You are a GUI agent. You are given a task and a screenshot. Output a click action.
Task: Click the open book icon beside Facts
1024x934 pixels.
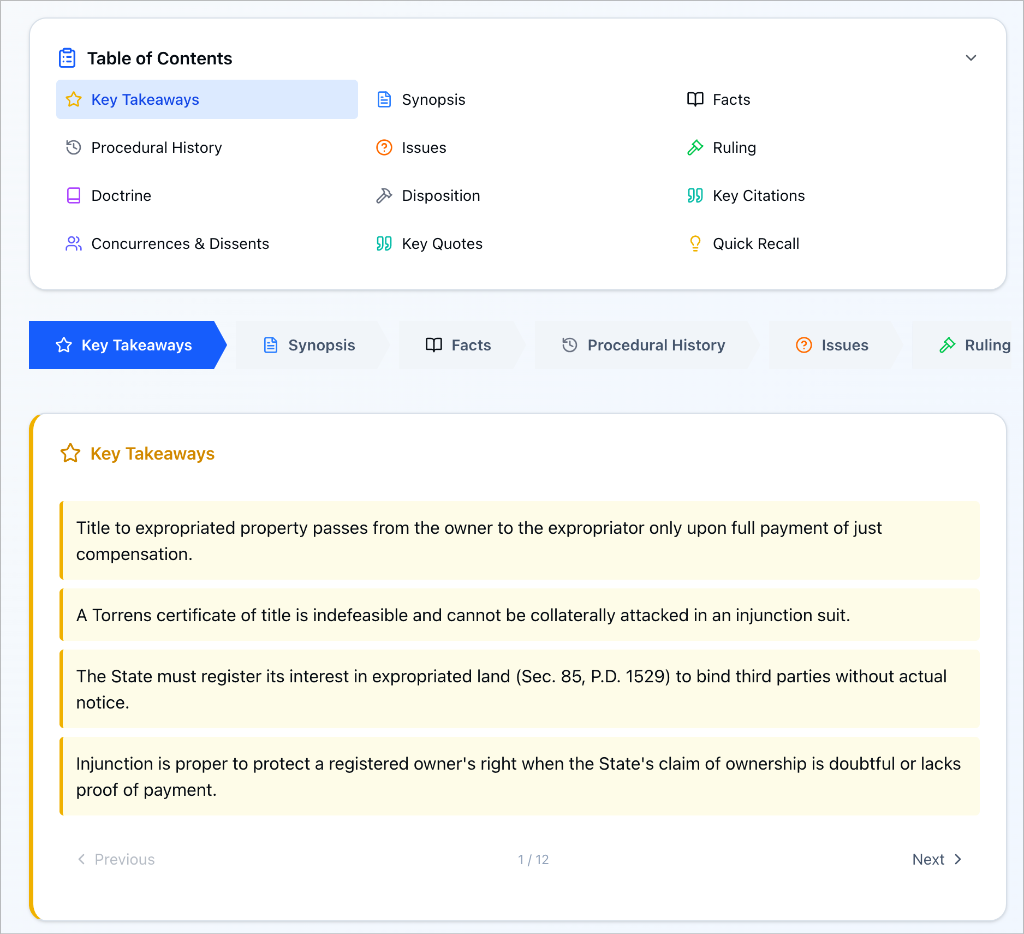(x=695, y=99)
